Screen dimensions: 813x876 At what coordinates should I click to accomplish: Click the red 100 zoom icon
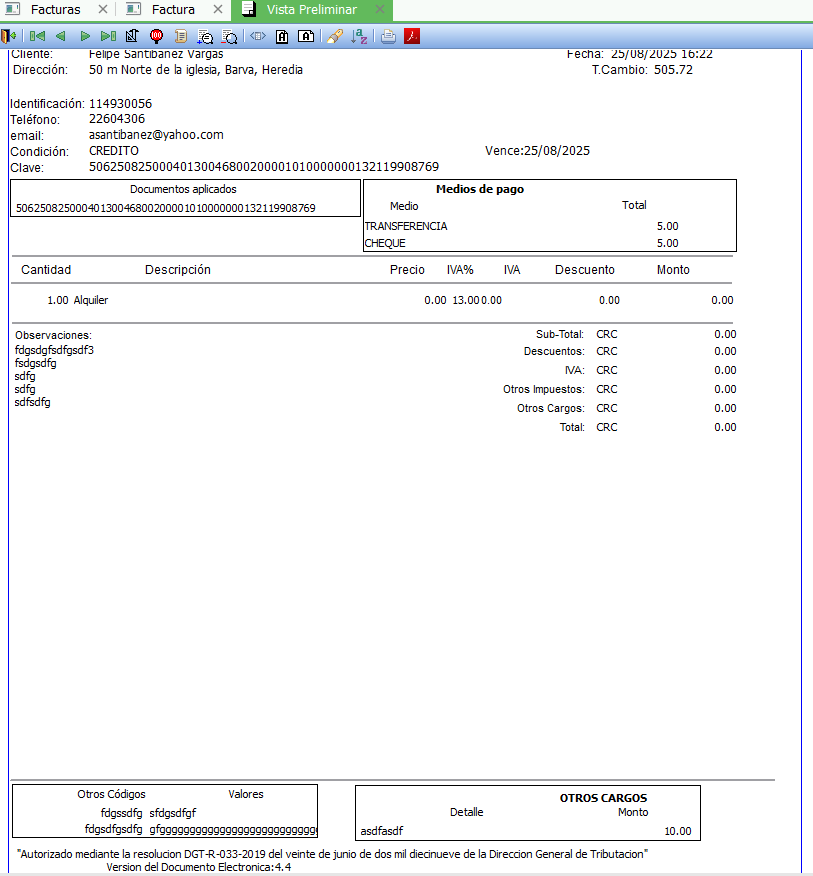pyautogui.click(x=156, y=36)
